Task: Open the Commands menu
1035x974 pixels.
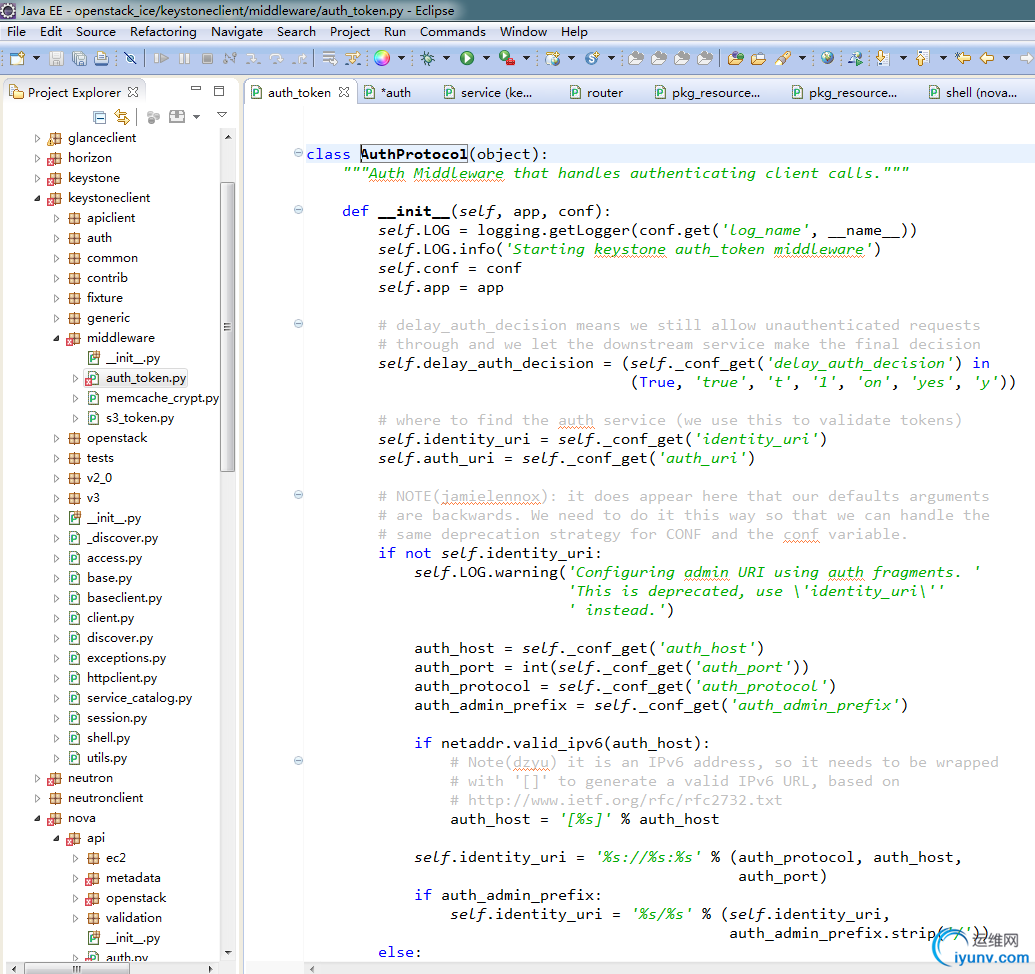Action: (453, 32)
